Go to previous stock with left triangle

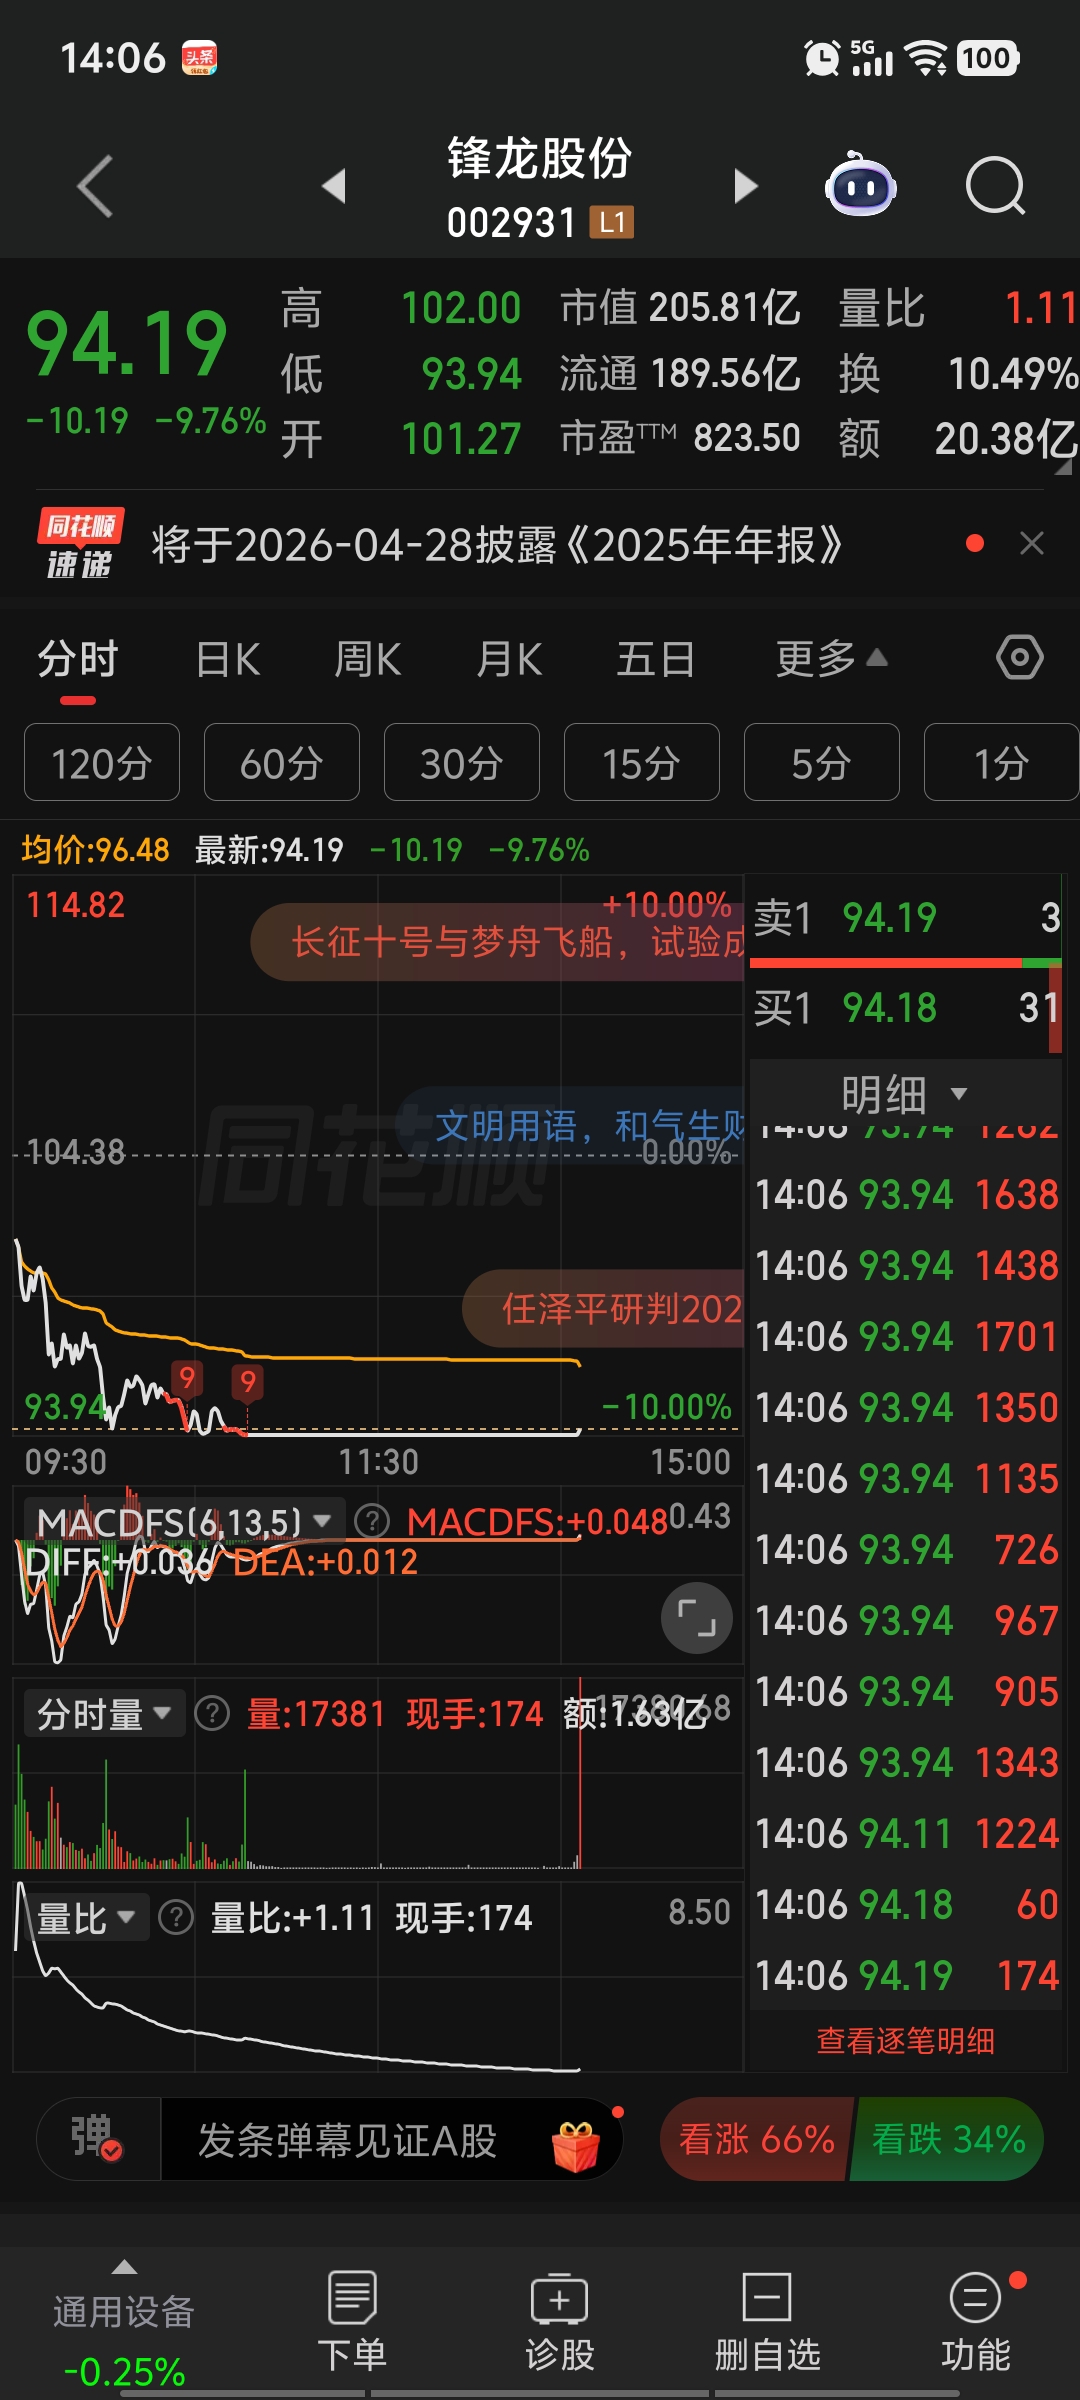[x=334, y=186]
